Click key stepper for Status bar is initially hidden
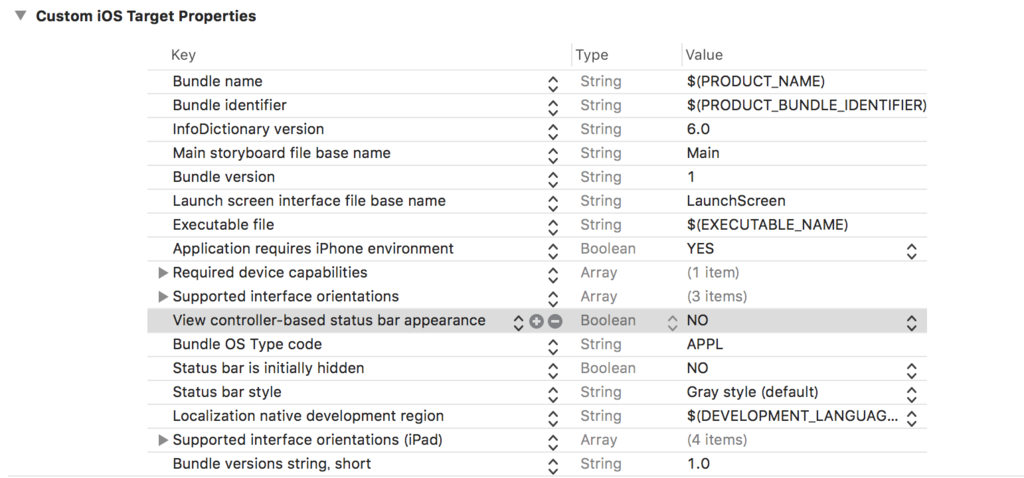Image resolution: width=1024 pixels, height=478 pixels. coord(552,370)
